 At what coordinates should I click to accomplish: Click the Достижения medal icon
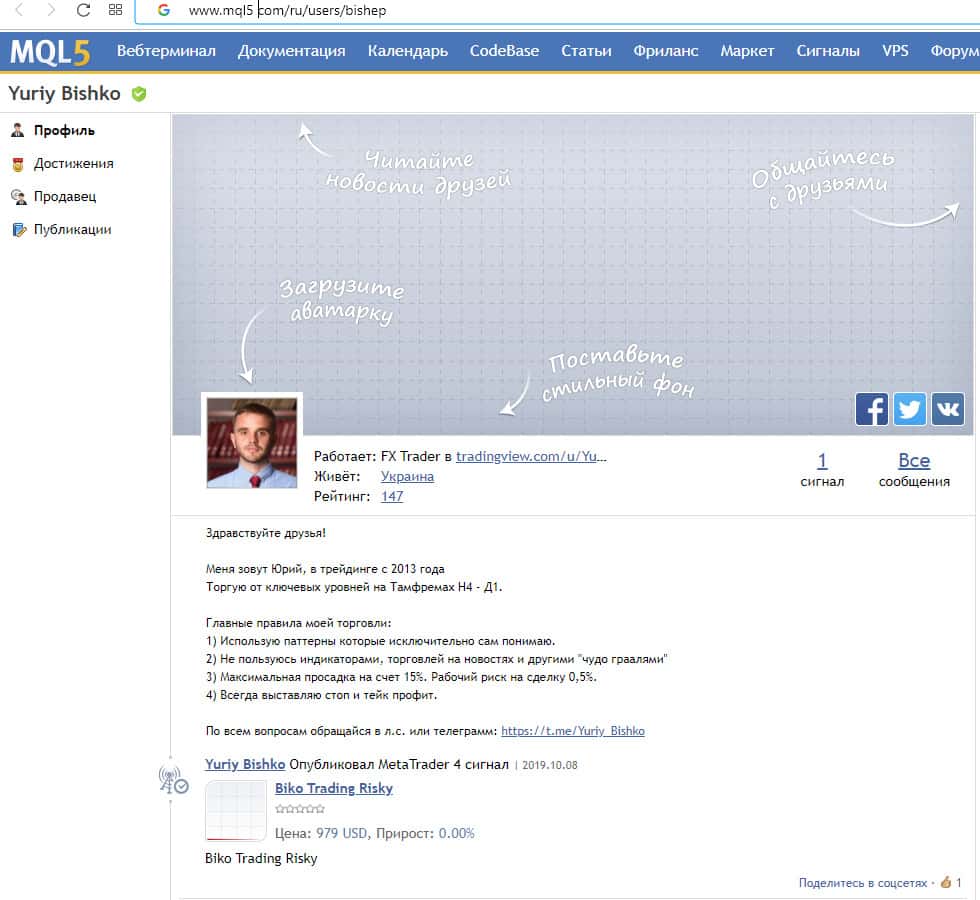click(18, 164)
